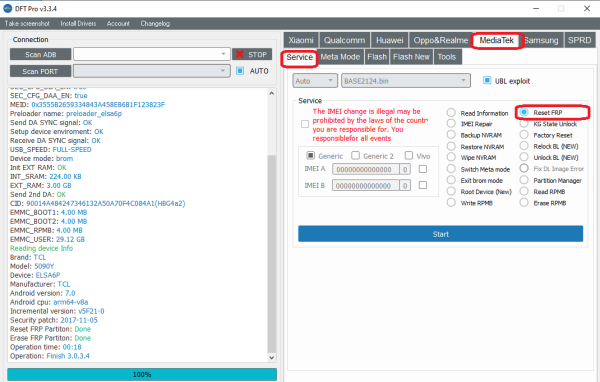Screen dimensions: 600x382
Task: Open the Install Drivers menu
Action: point(78,23)
